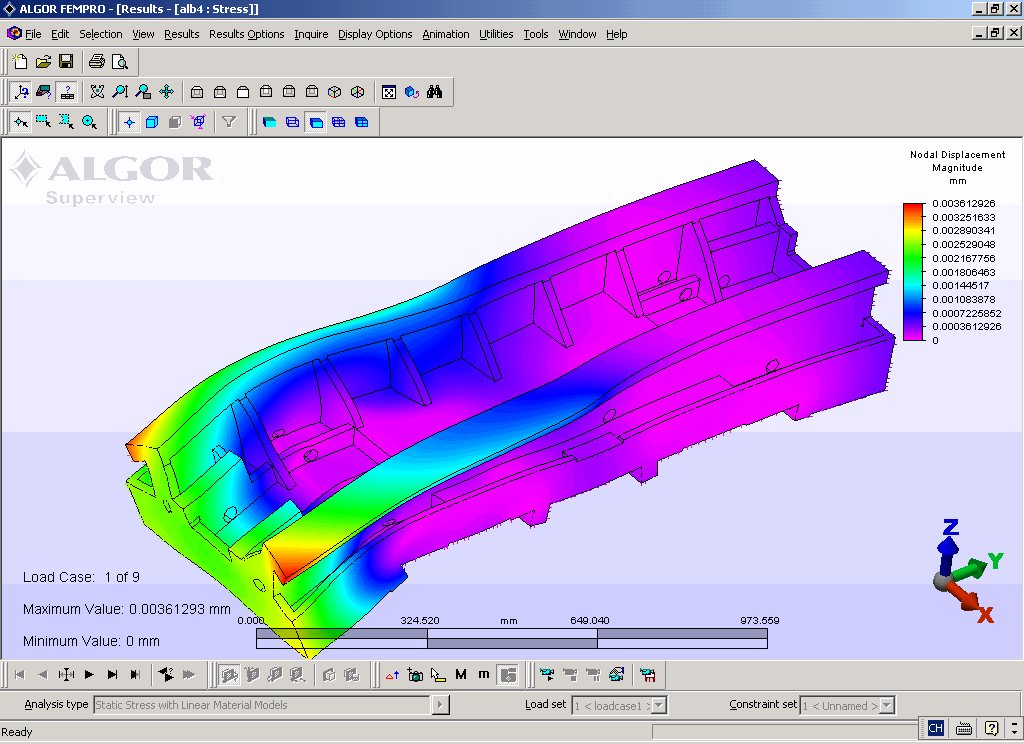Click the cyan results environment icon

click(x=616, y=675)
